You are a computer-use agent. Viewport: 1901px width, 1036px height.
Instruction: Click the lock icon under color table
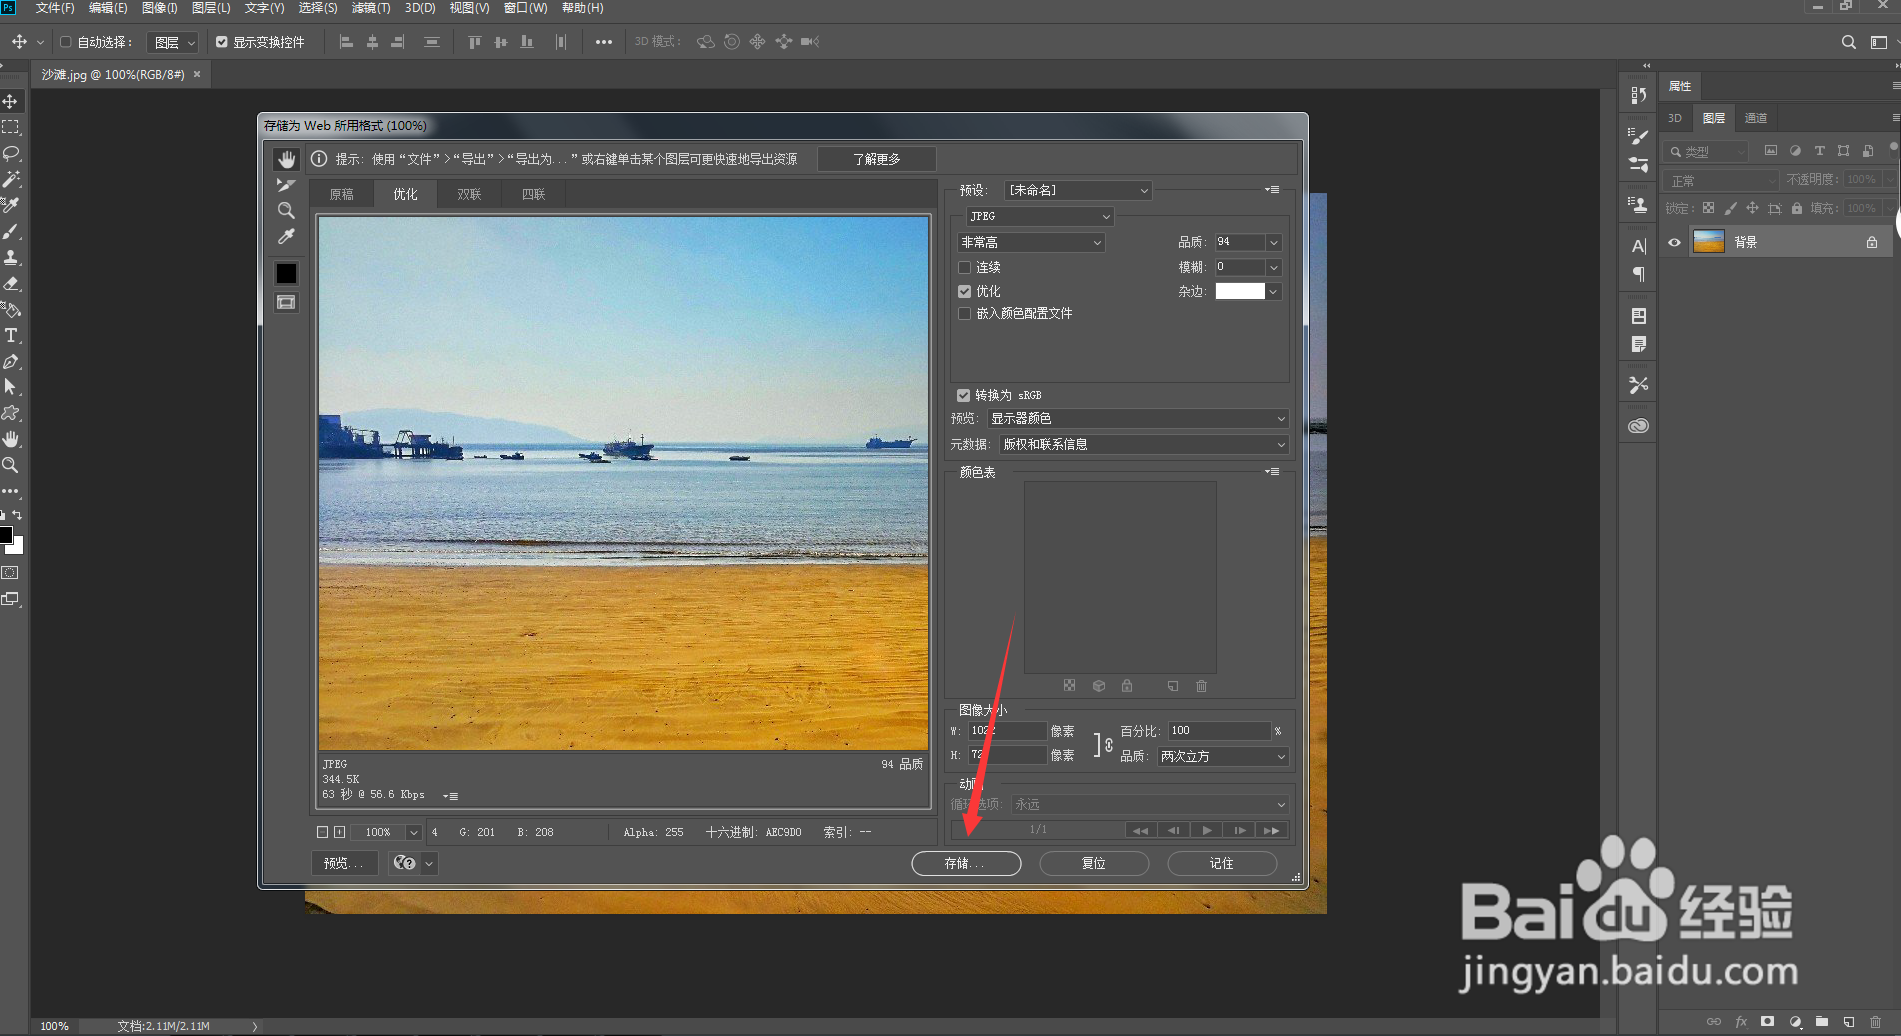click(1127, 686)
